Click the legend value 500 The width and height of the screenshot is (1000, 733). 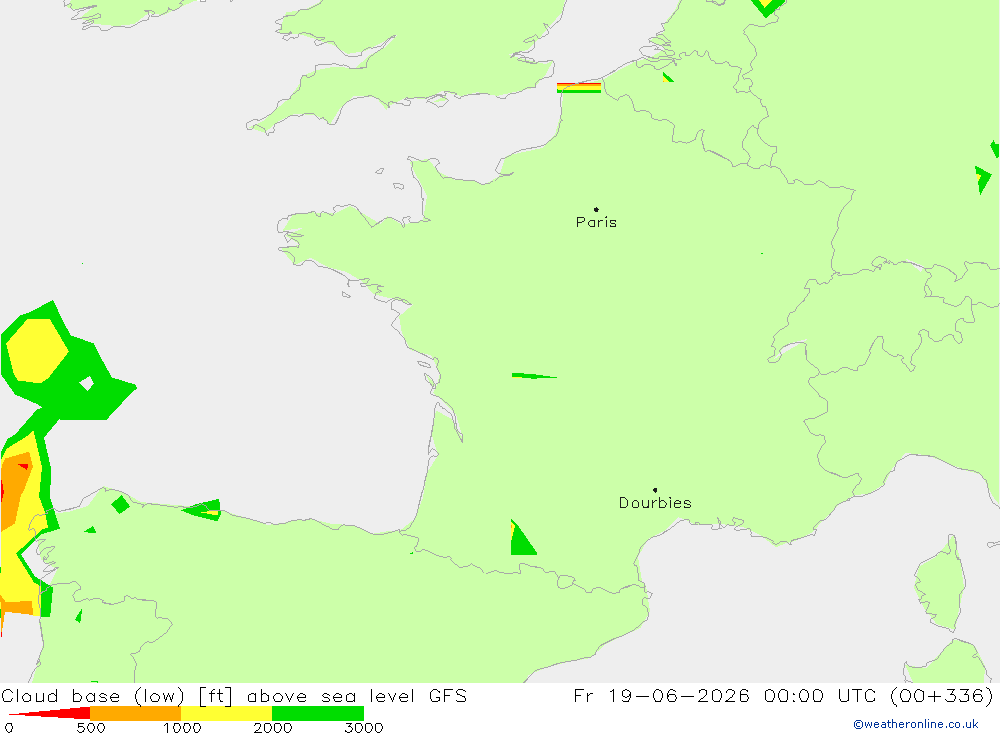(91, 727)
